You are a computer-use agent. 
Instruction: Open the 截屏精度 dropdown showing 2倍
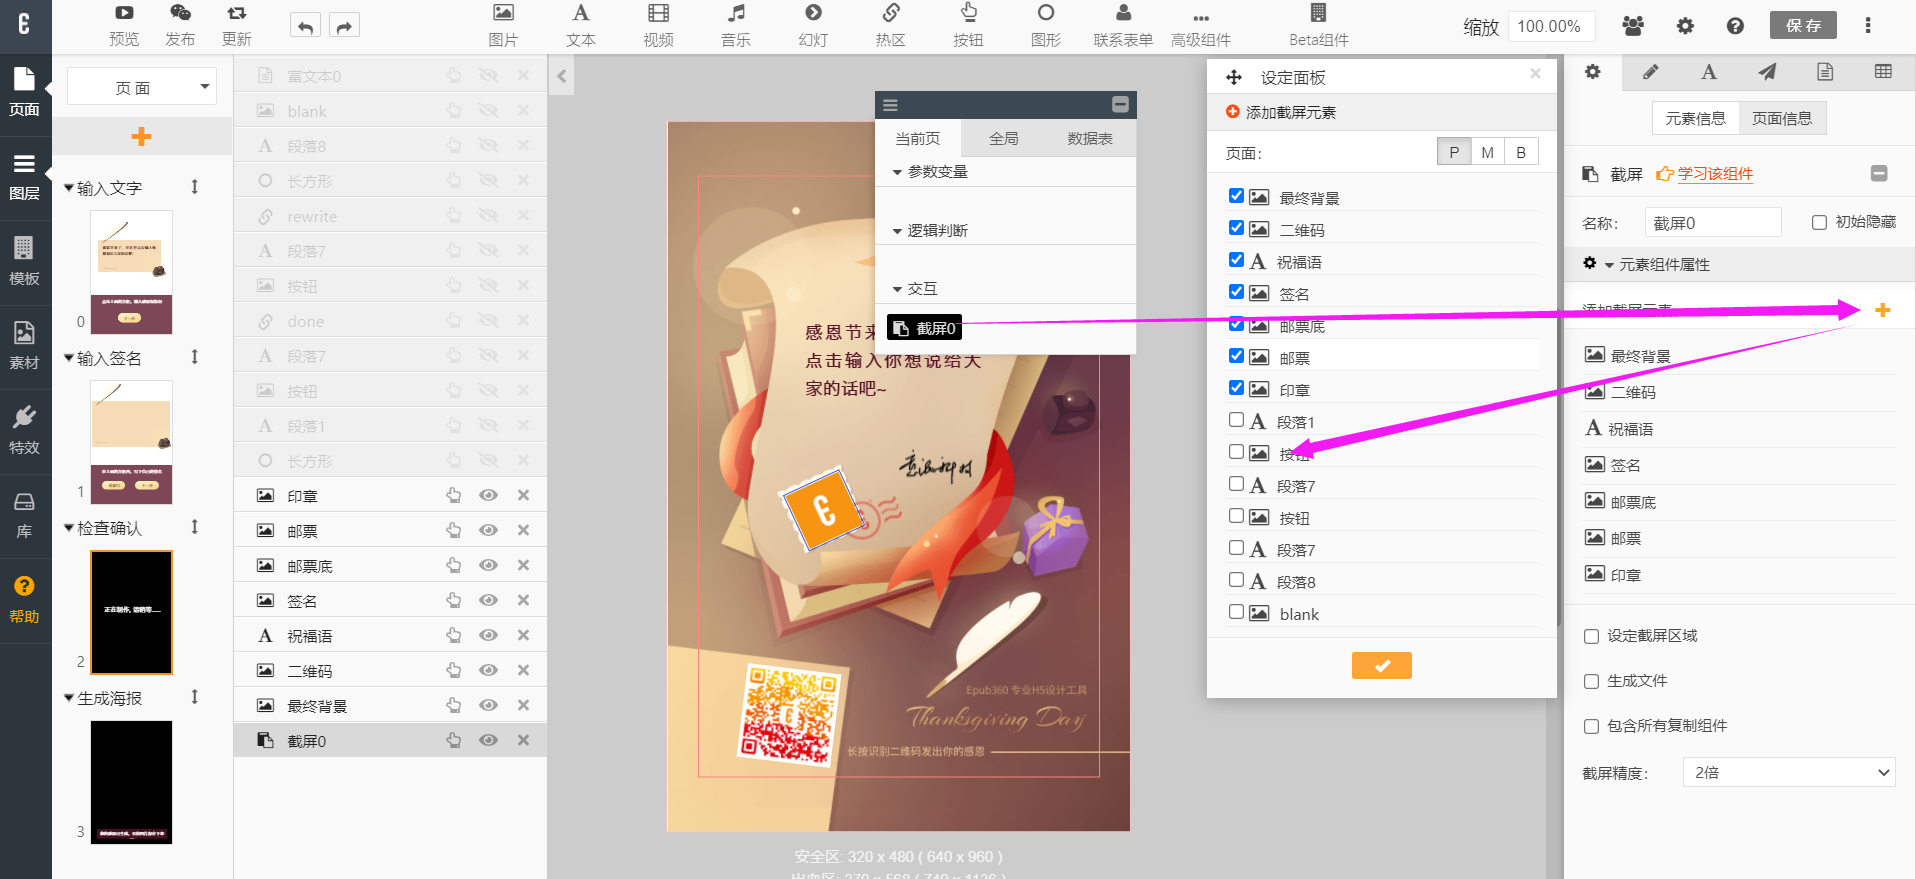click(1789, 773)
